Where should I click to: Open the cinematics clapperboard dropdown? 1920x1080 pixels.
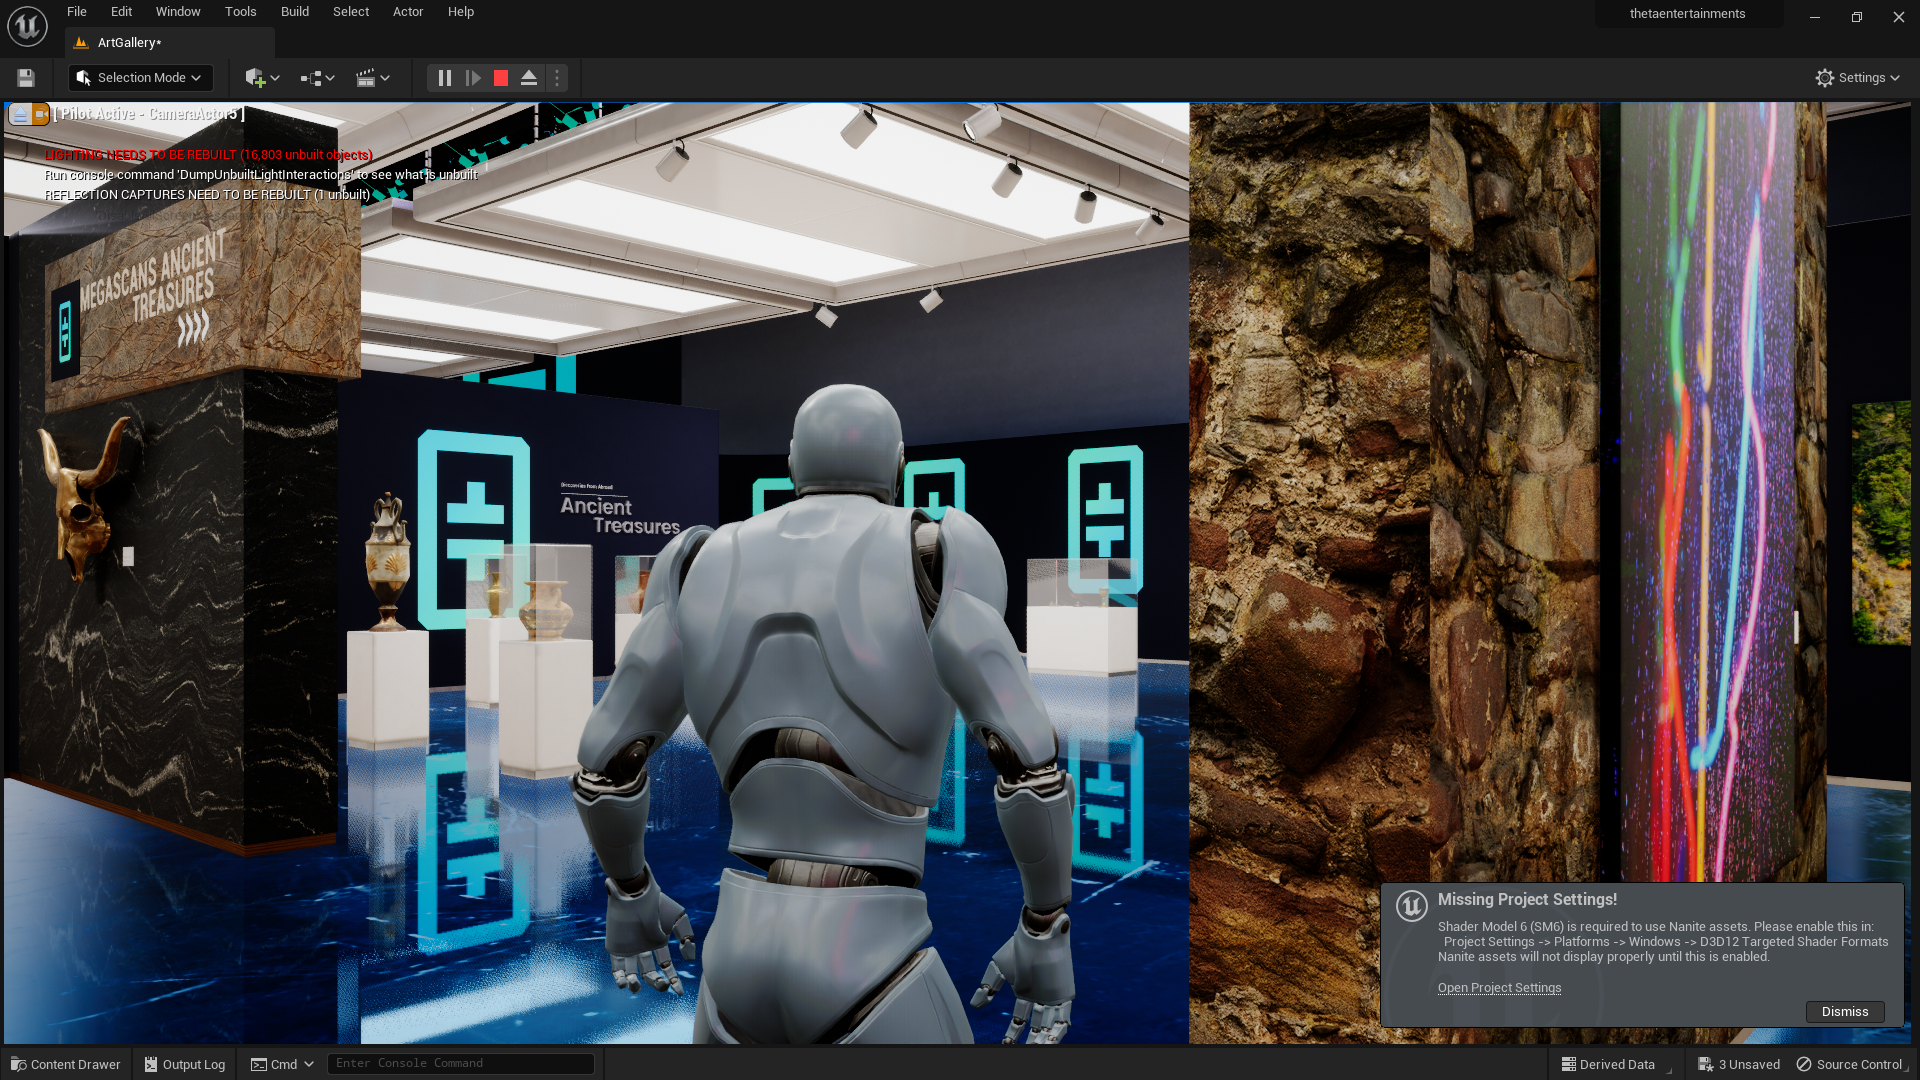coord(372,78)
